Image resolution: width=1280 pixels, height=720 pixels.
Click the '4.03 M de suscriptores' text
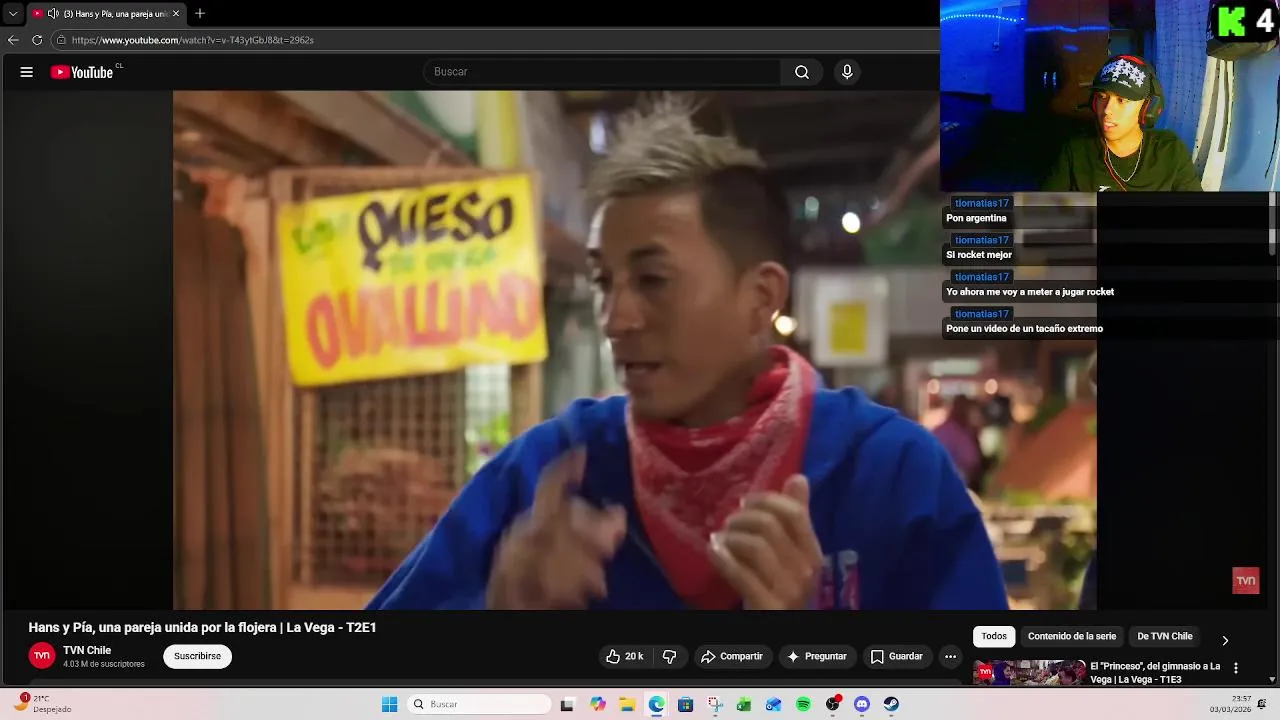click(104, 664)
